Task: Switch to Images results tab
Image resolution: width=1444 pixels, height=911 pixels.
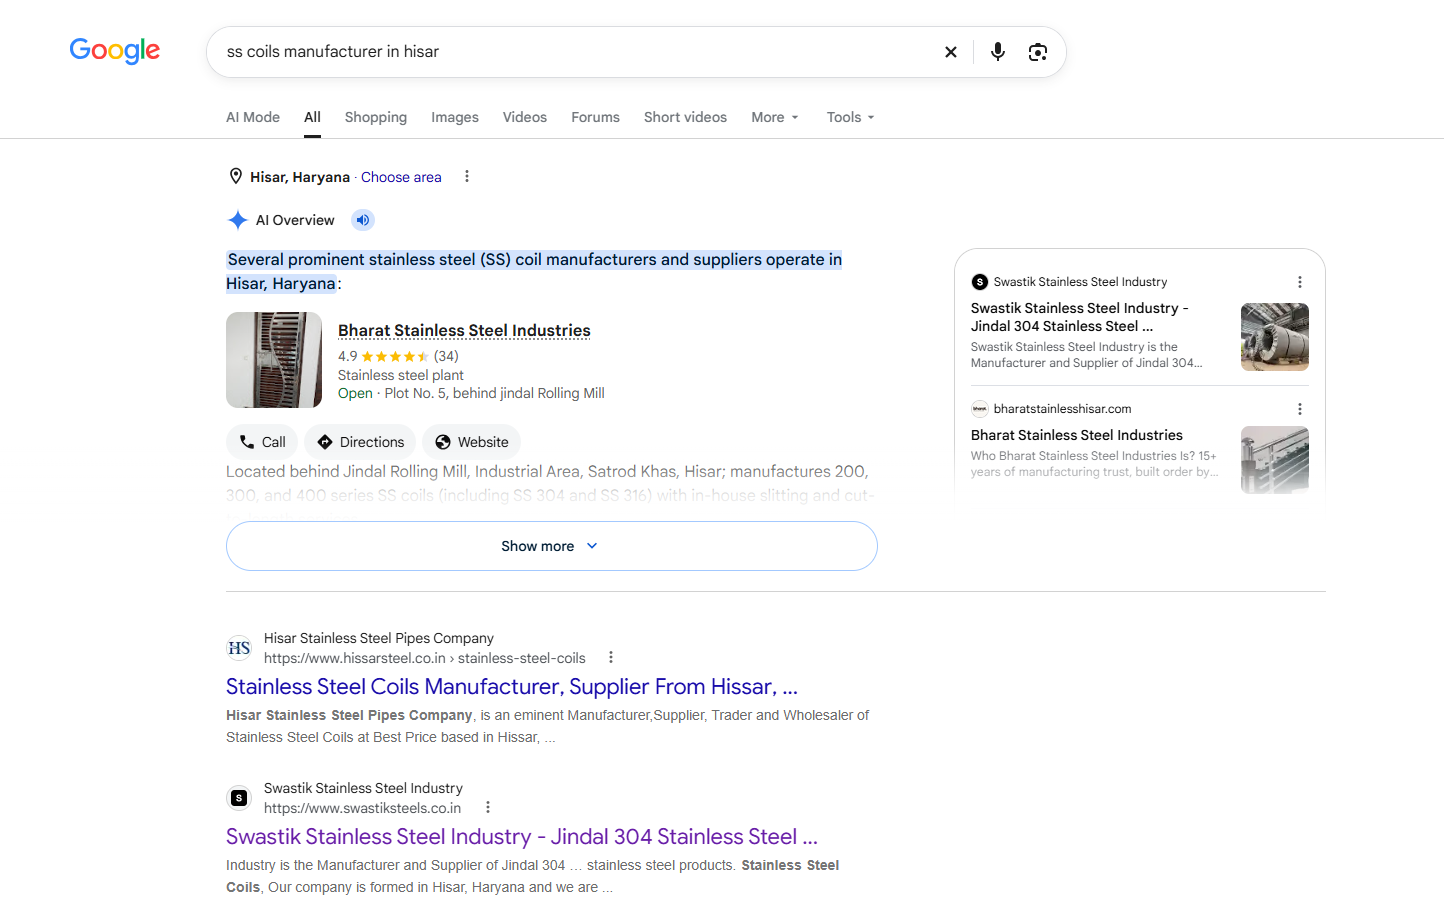Action: coord(455,117)
